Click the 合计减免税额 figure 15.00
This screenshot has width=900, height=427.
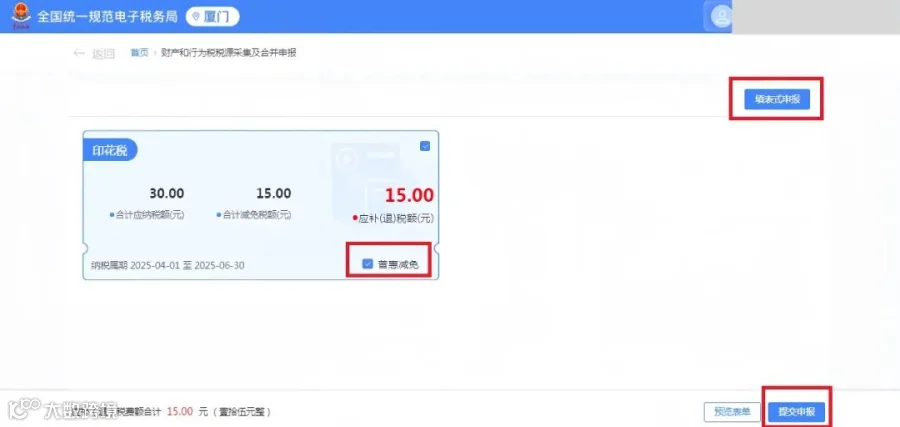[274, 193]
